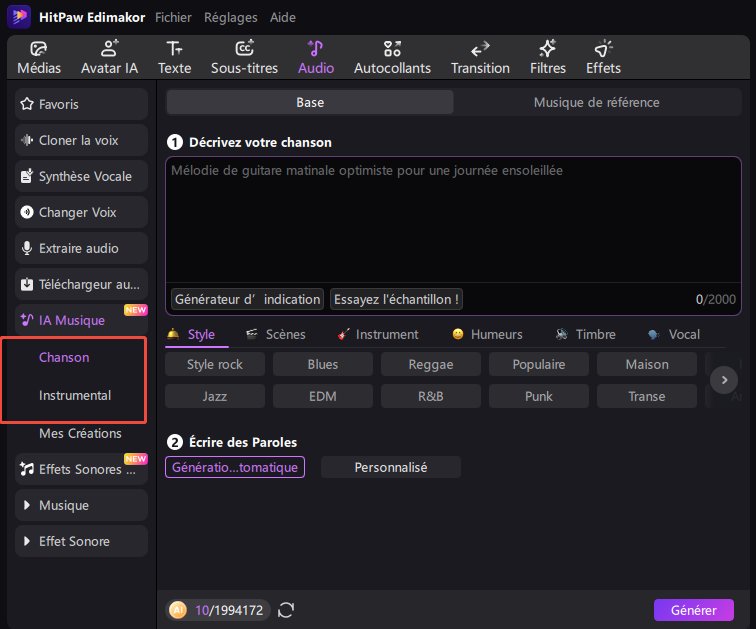
Task: Open the Texte tool
Action: pyautogui.click(x=175, y=57)
